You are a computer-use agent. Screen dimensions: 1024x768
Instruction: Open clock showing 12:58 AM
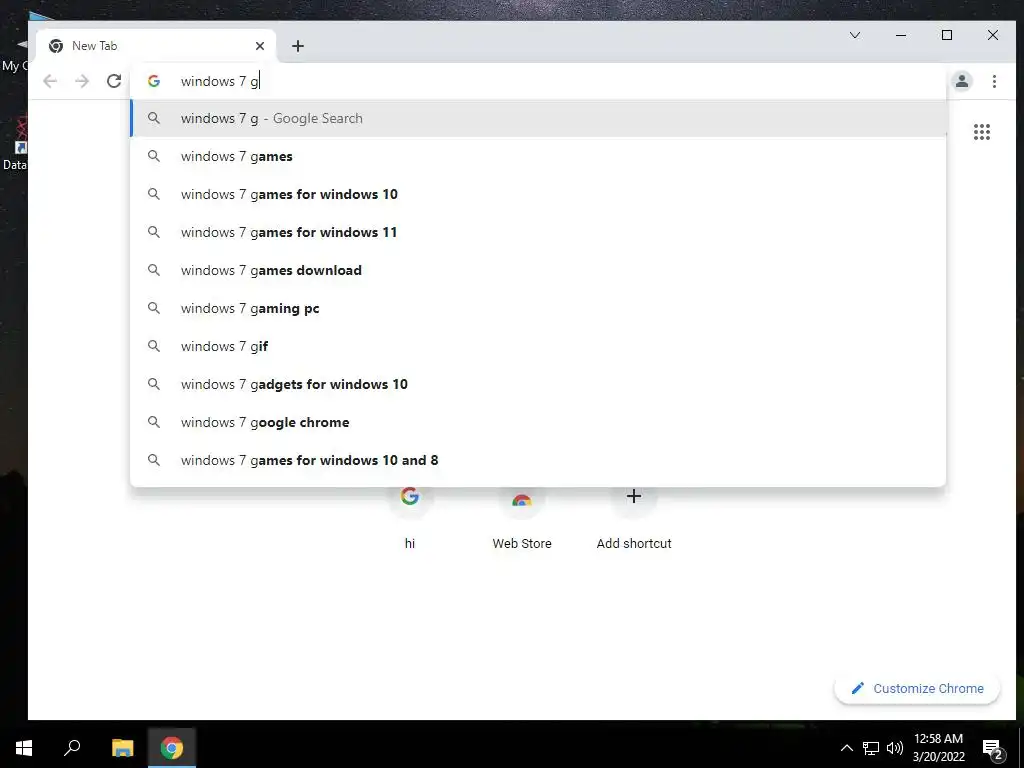[x=938, y=747]
